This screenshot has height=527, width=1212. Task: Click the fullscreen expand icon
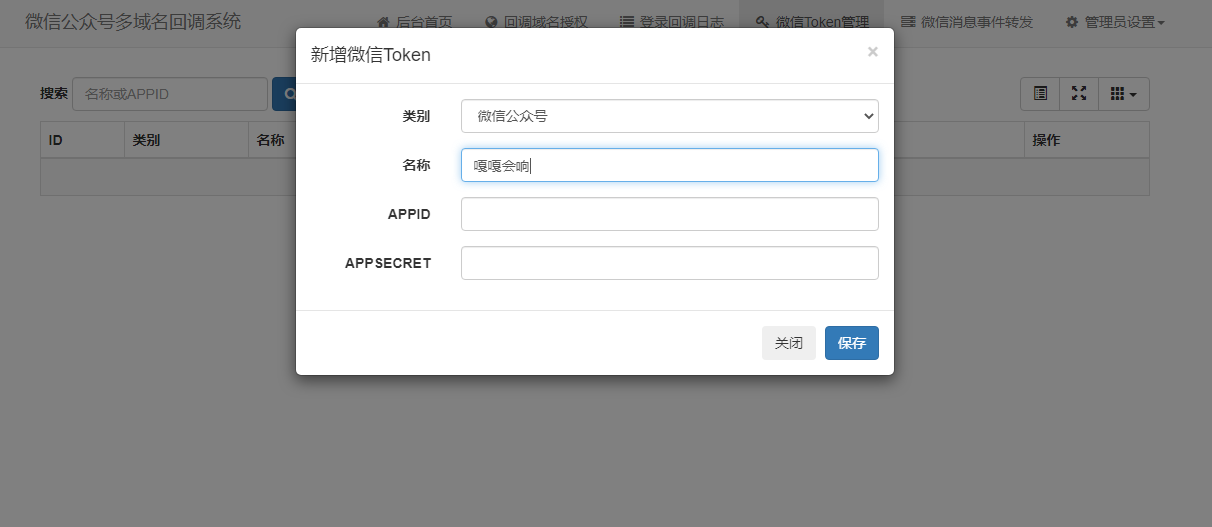point(1079,94)
